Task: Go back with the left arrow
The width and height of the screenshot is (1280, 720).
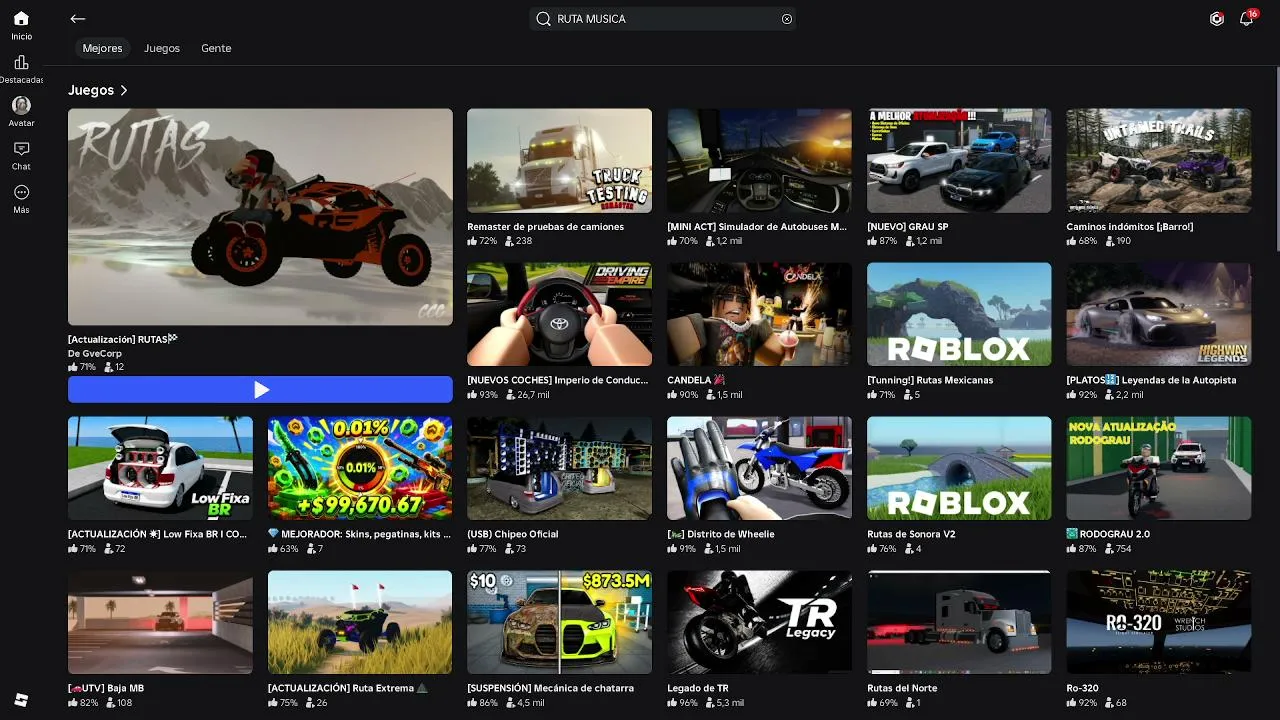Action: (x=78, y=19)
